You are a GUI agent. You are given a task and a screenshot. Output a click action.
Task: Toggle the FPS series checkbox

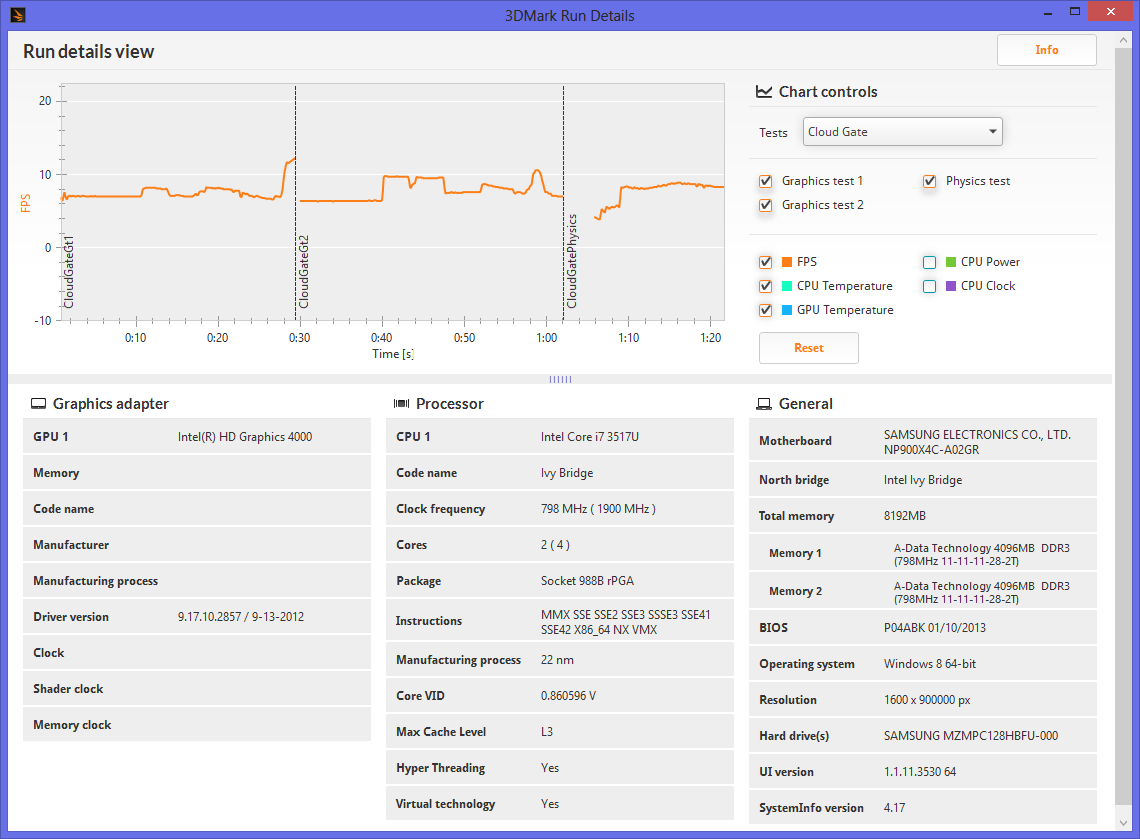tap(766, 262)
